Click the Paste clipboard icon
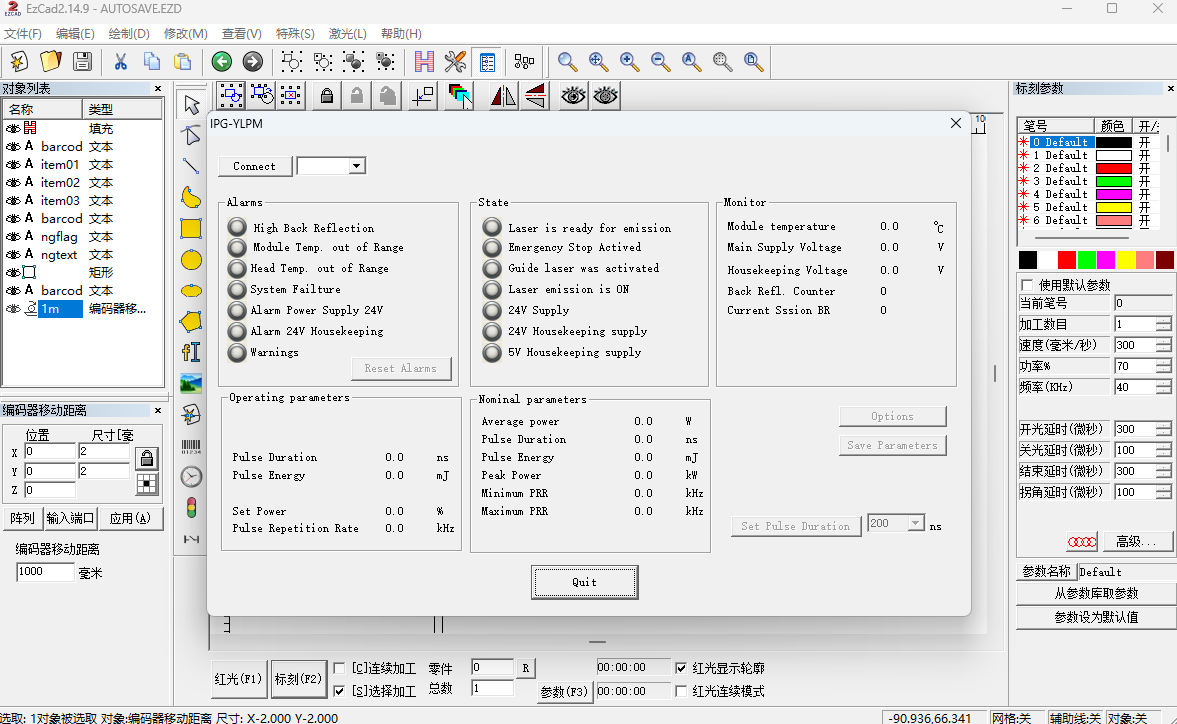 click(182, 62)
